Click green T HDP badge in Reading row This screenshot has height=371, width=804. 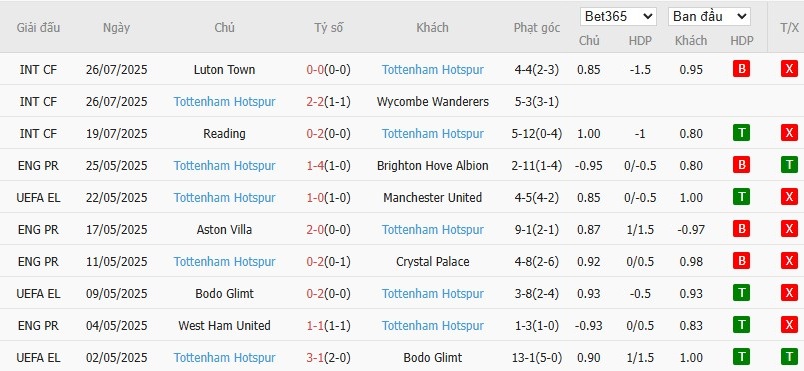pyautogui.click(x=741, y=133)
